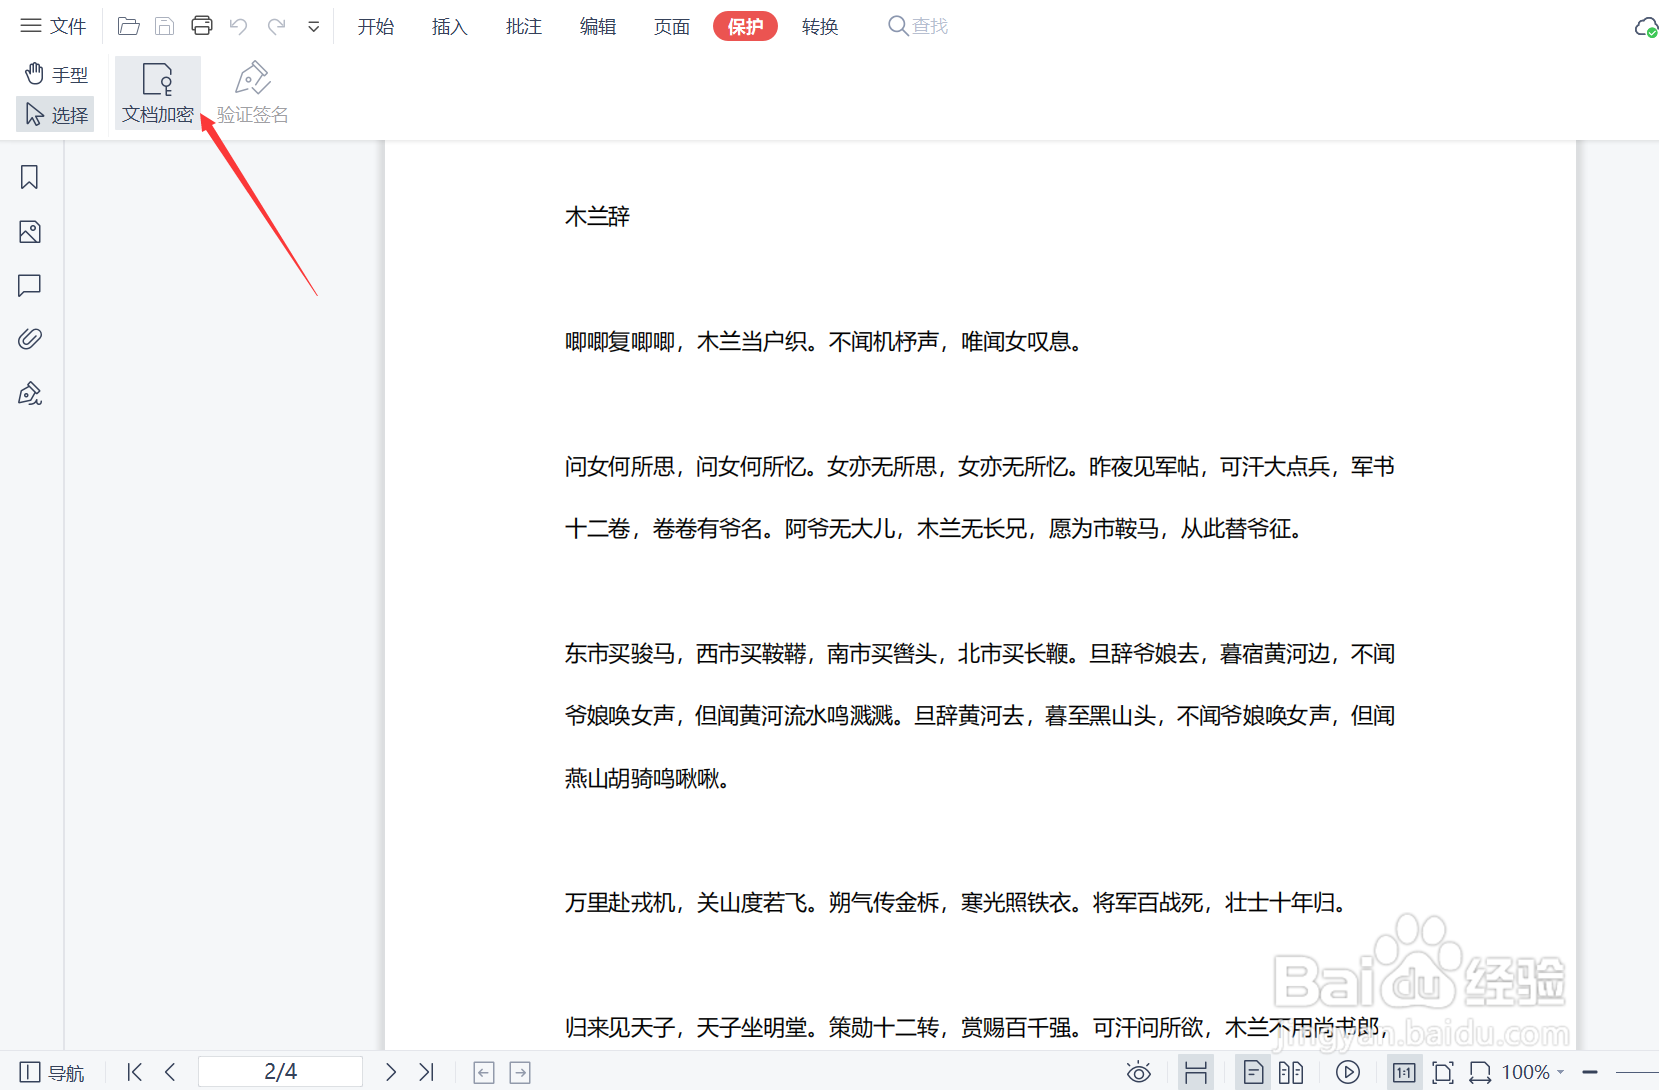Click the undo arrow icon
The image size is (1659, 1090).
tap(239, 26)
